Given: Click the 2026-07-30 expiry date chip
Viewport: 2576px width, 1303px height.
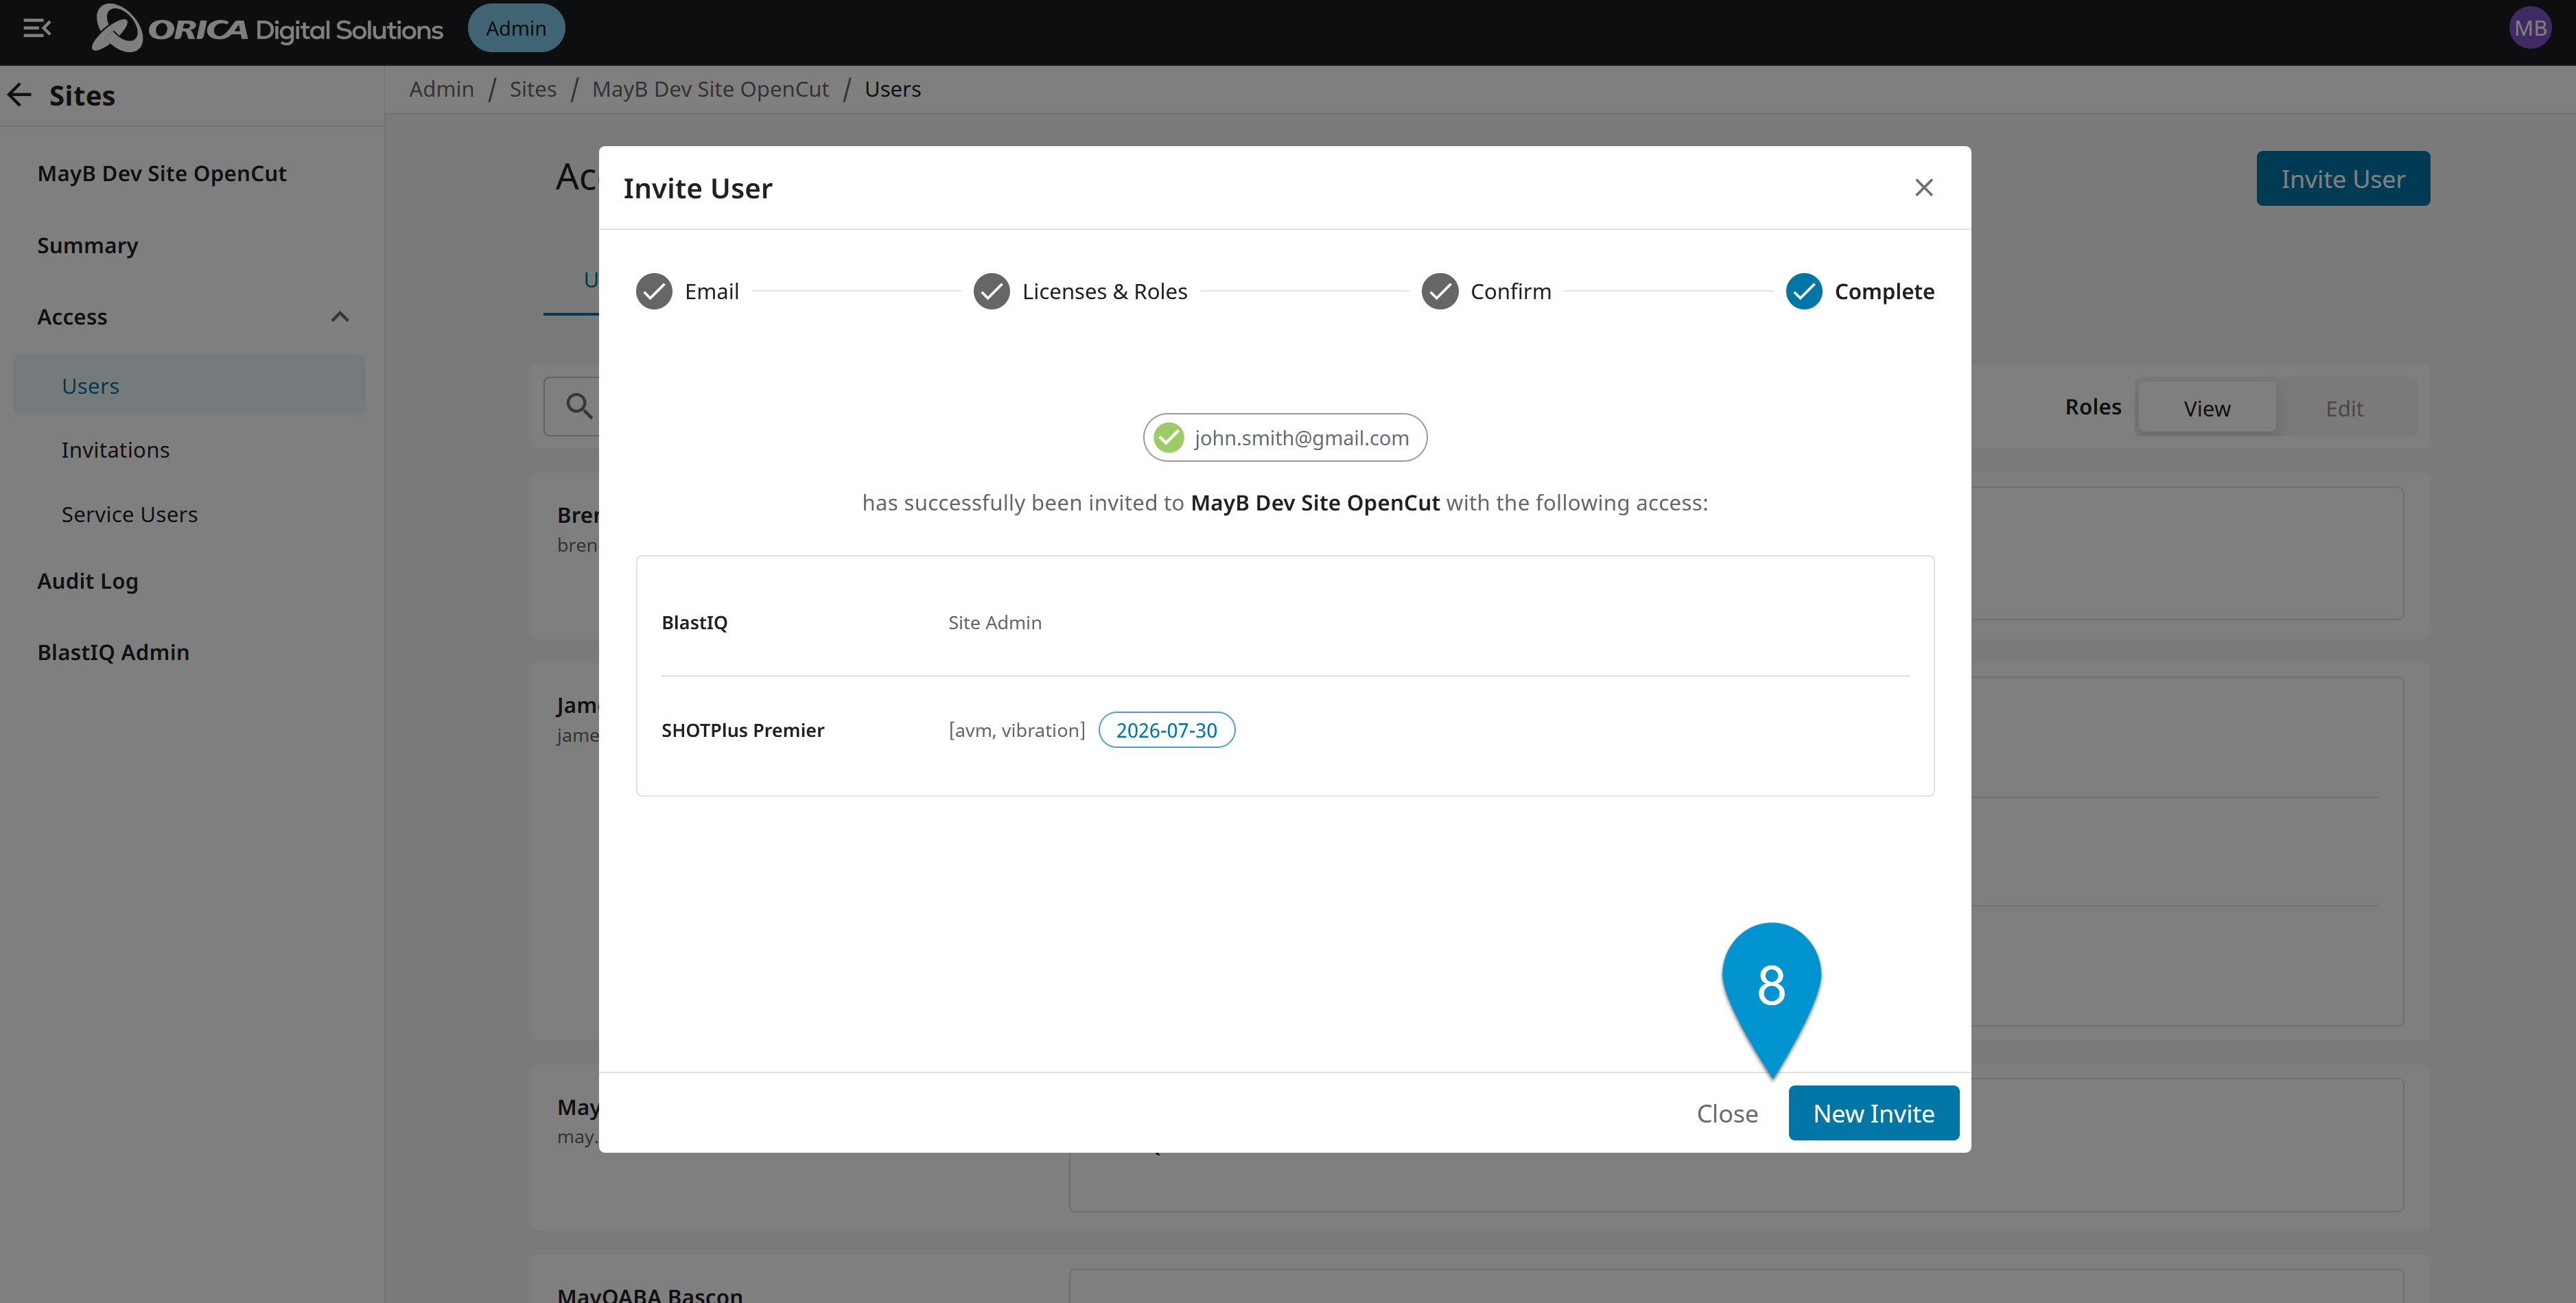Looking at the screenshot, I should tap(1166, 730).
